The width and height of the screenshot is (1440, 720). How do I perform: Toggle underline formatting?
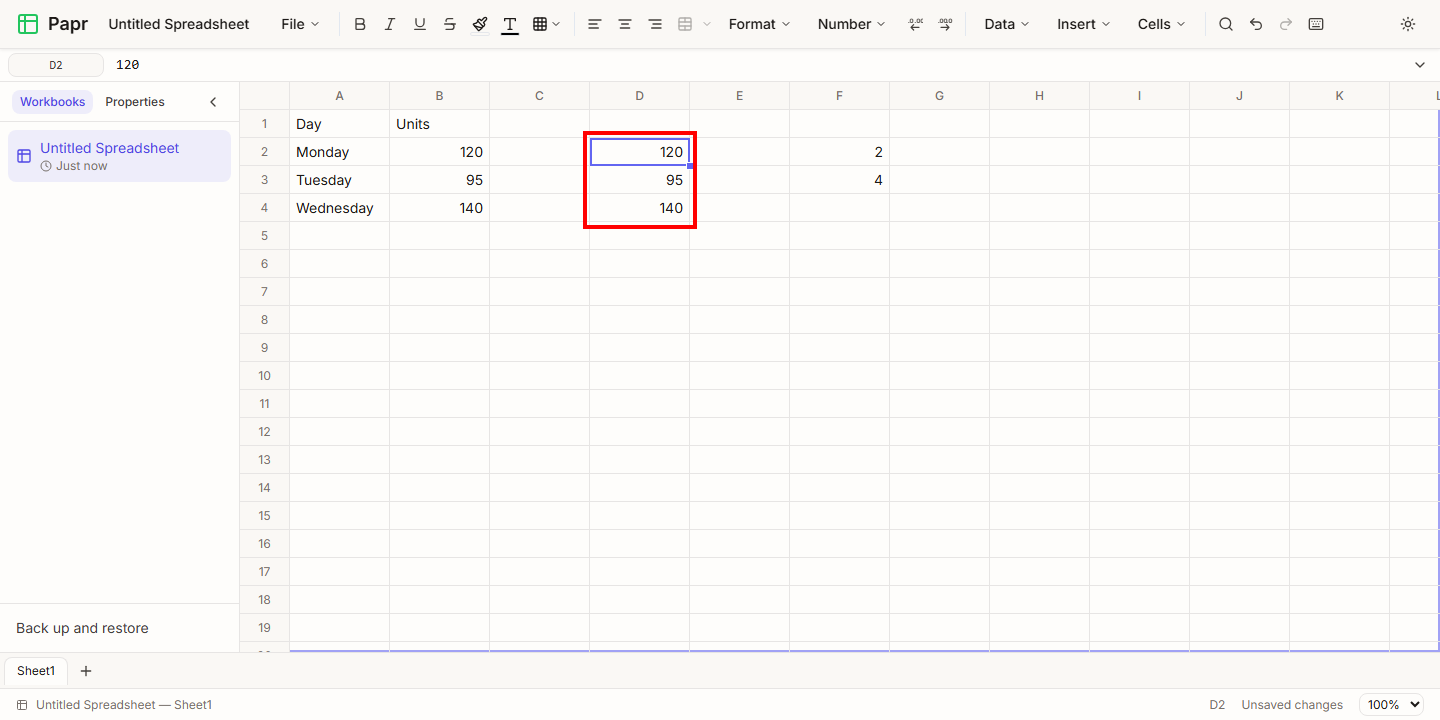pos(420,24)
